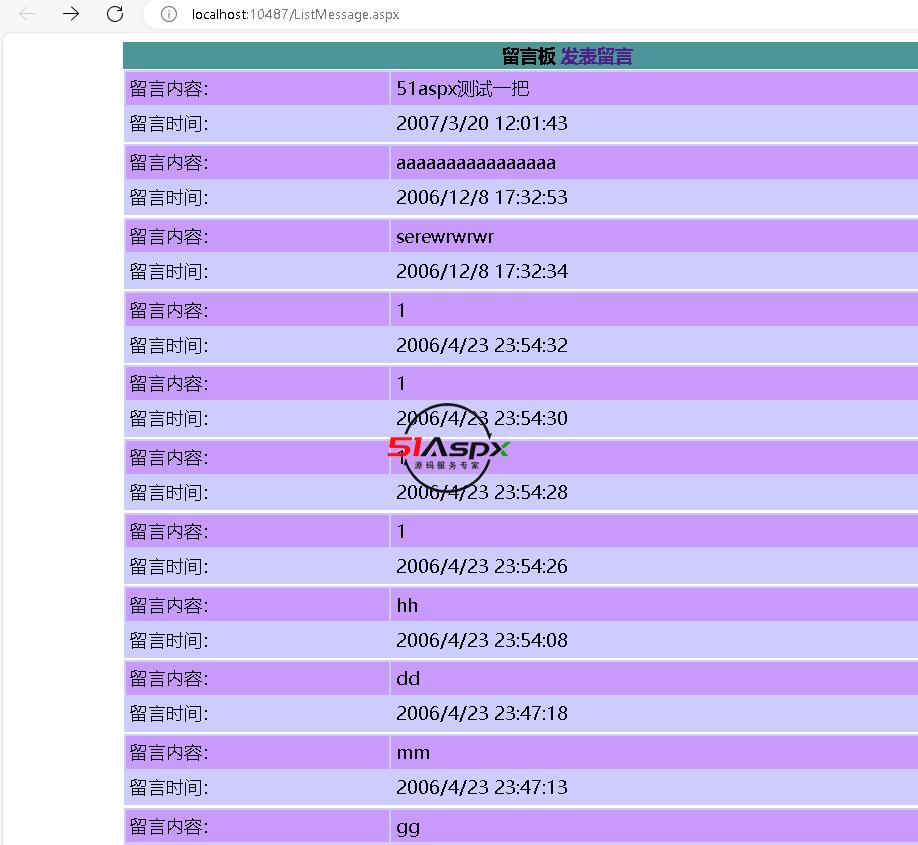Click the 留言时间 label beside 2006/4/23 23:54:08

169,640
